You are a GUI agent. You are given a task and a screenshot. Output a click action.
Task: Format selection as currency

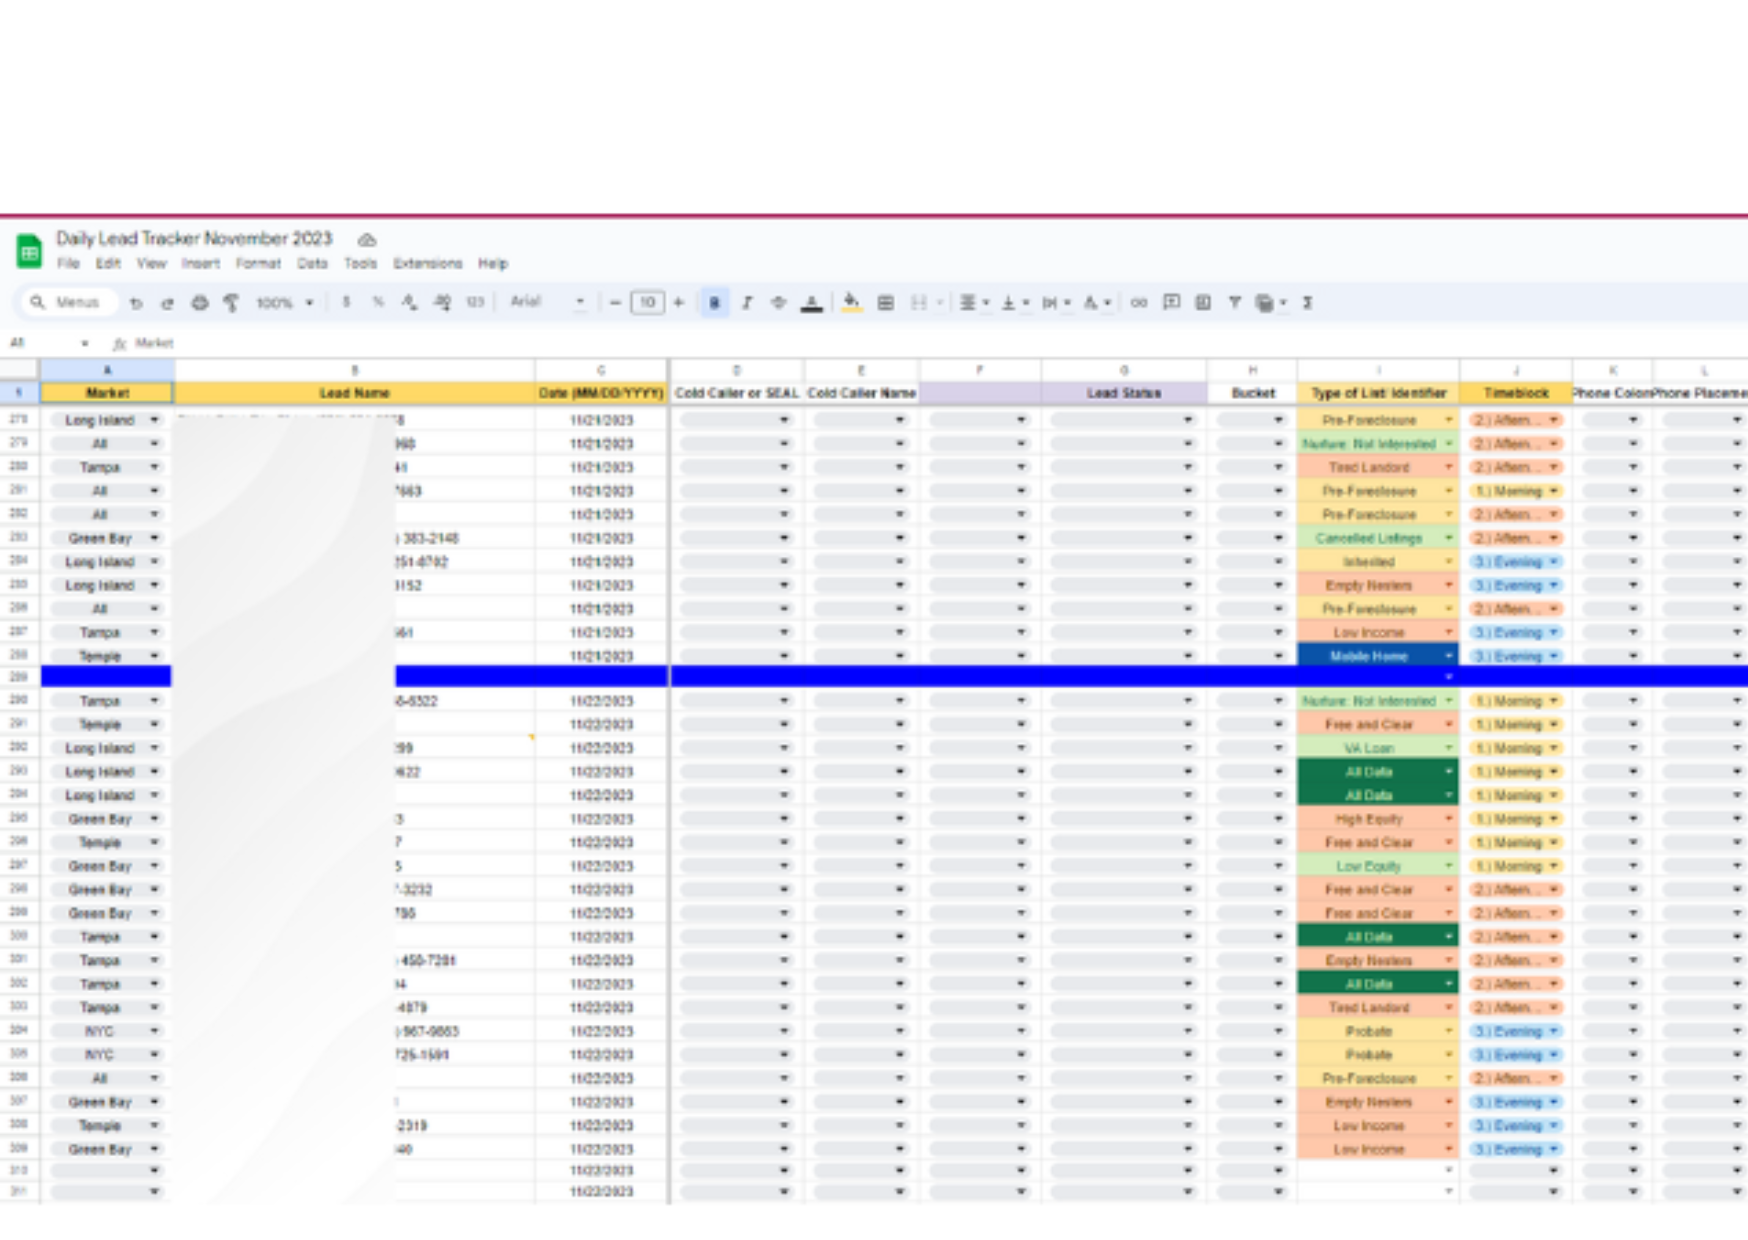(346, 302)
